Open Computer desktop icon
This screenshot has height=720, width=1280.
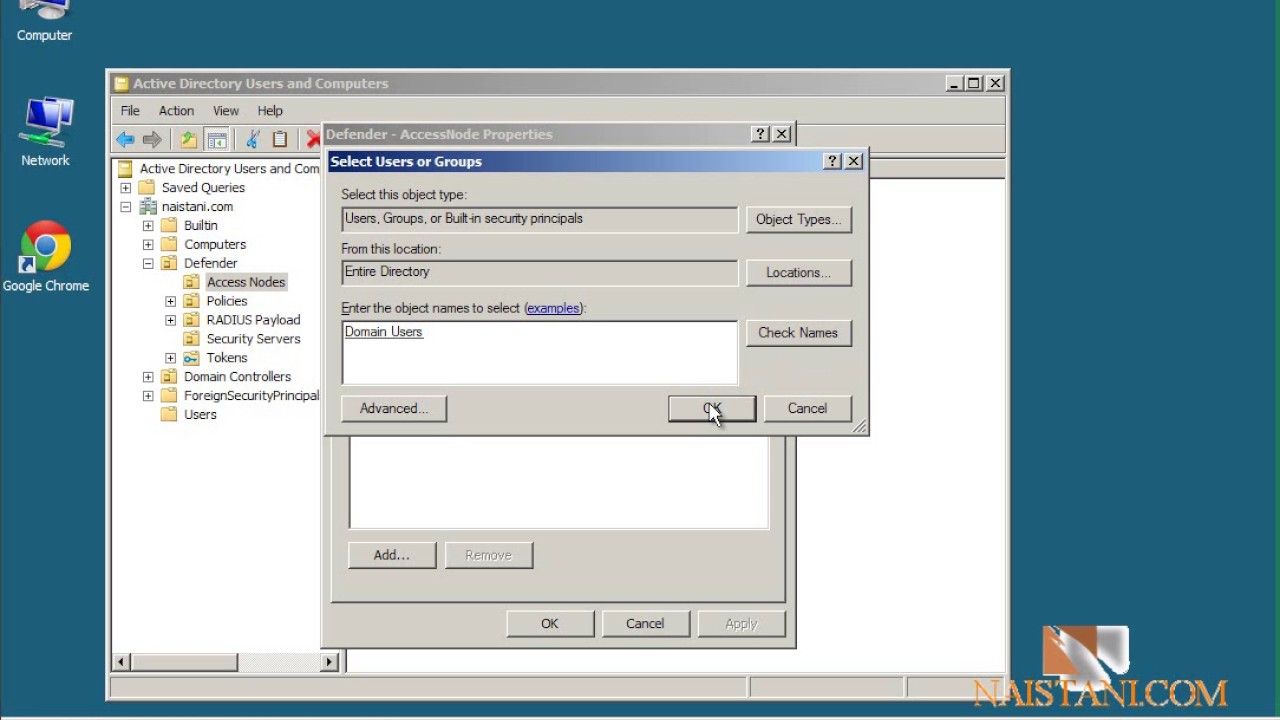pyautogui.click(x=44, y=22)
